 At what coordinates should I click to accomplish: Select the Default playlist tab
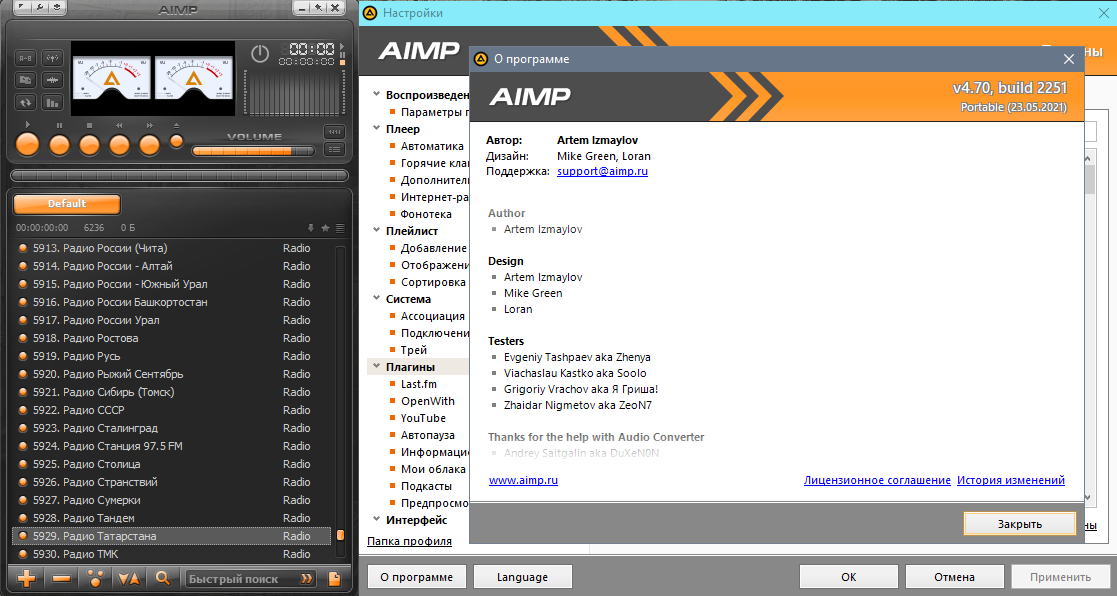point(67,204)
